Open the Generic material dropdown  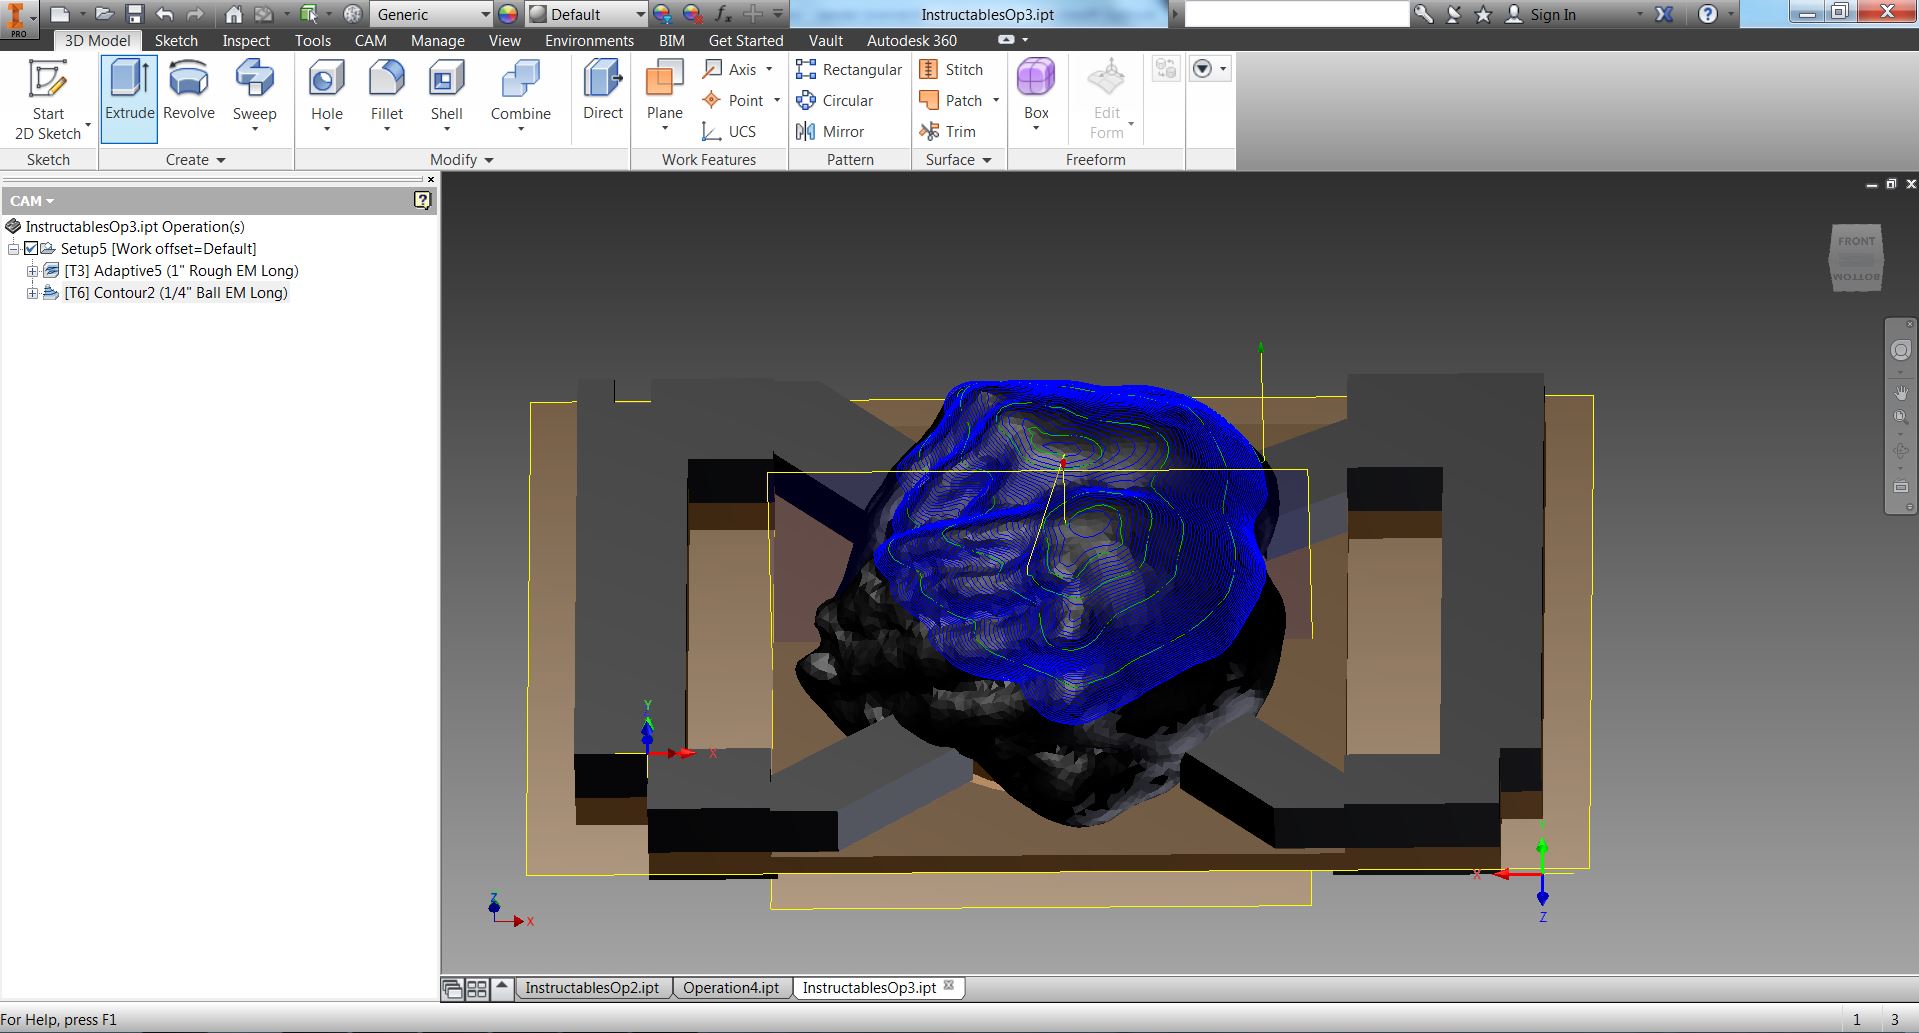point(431,14)
